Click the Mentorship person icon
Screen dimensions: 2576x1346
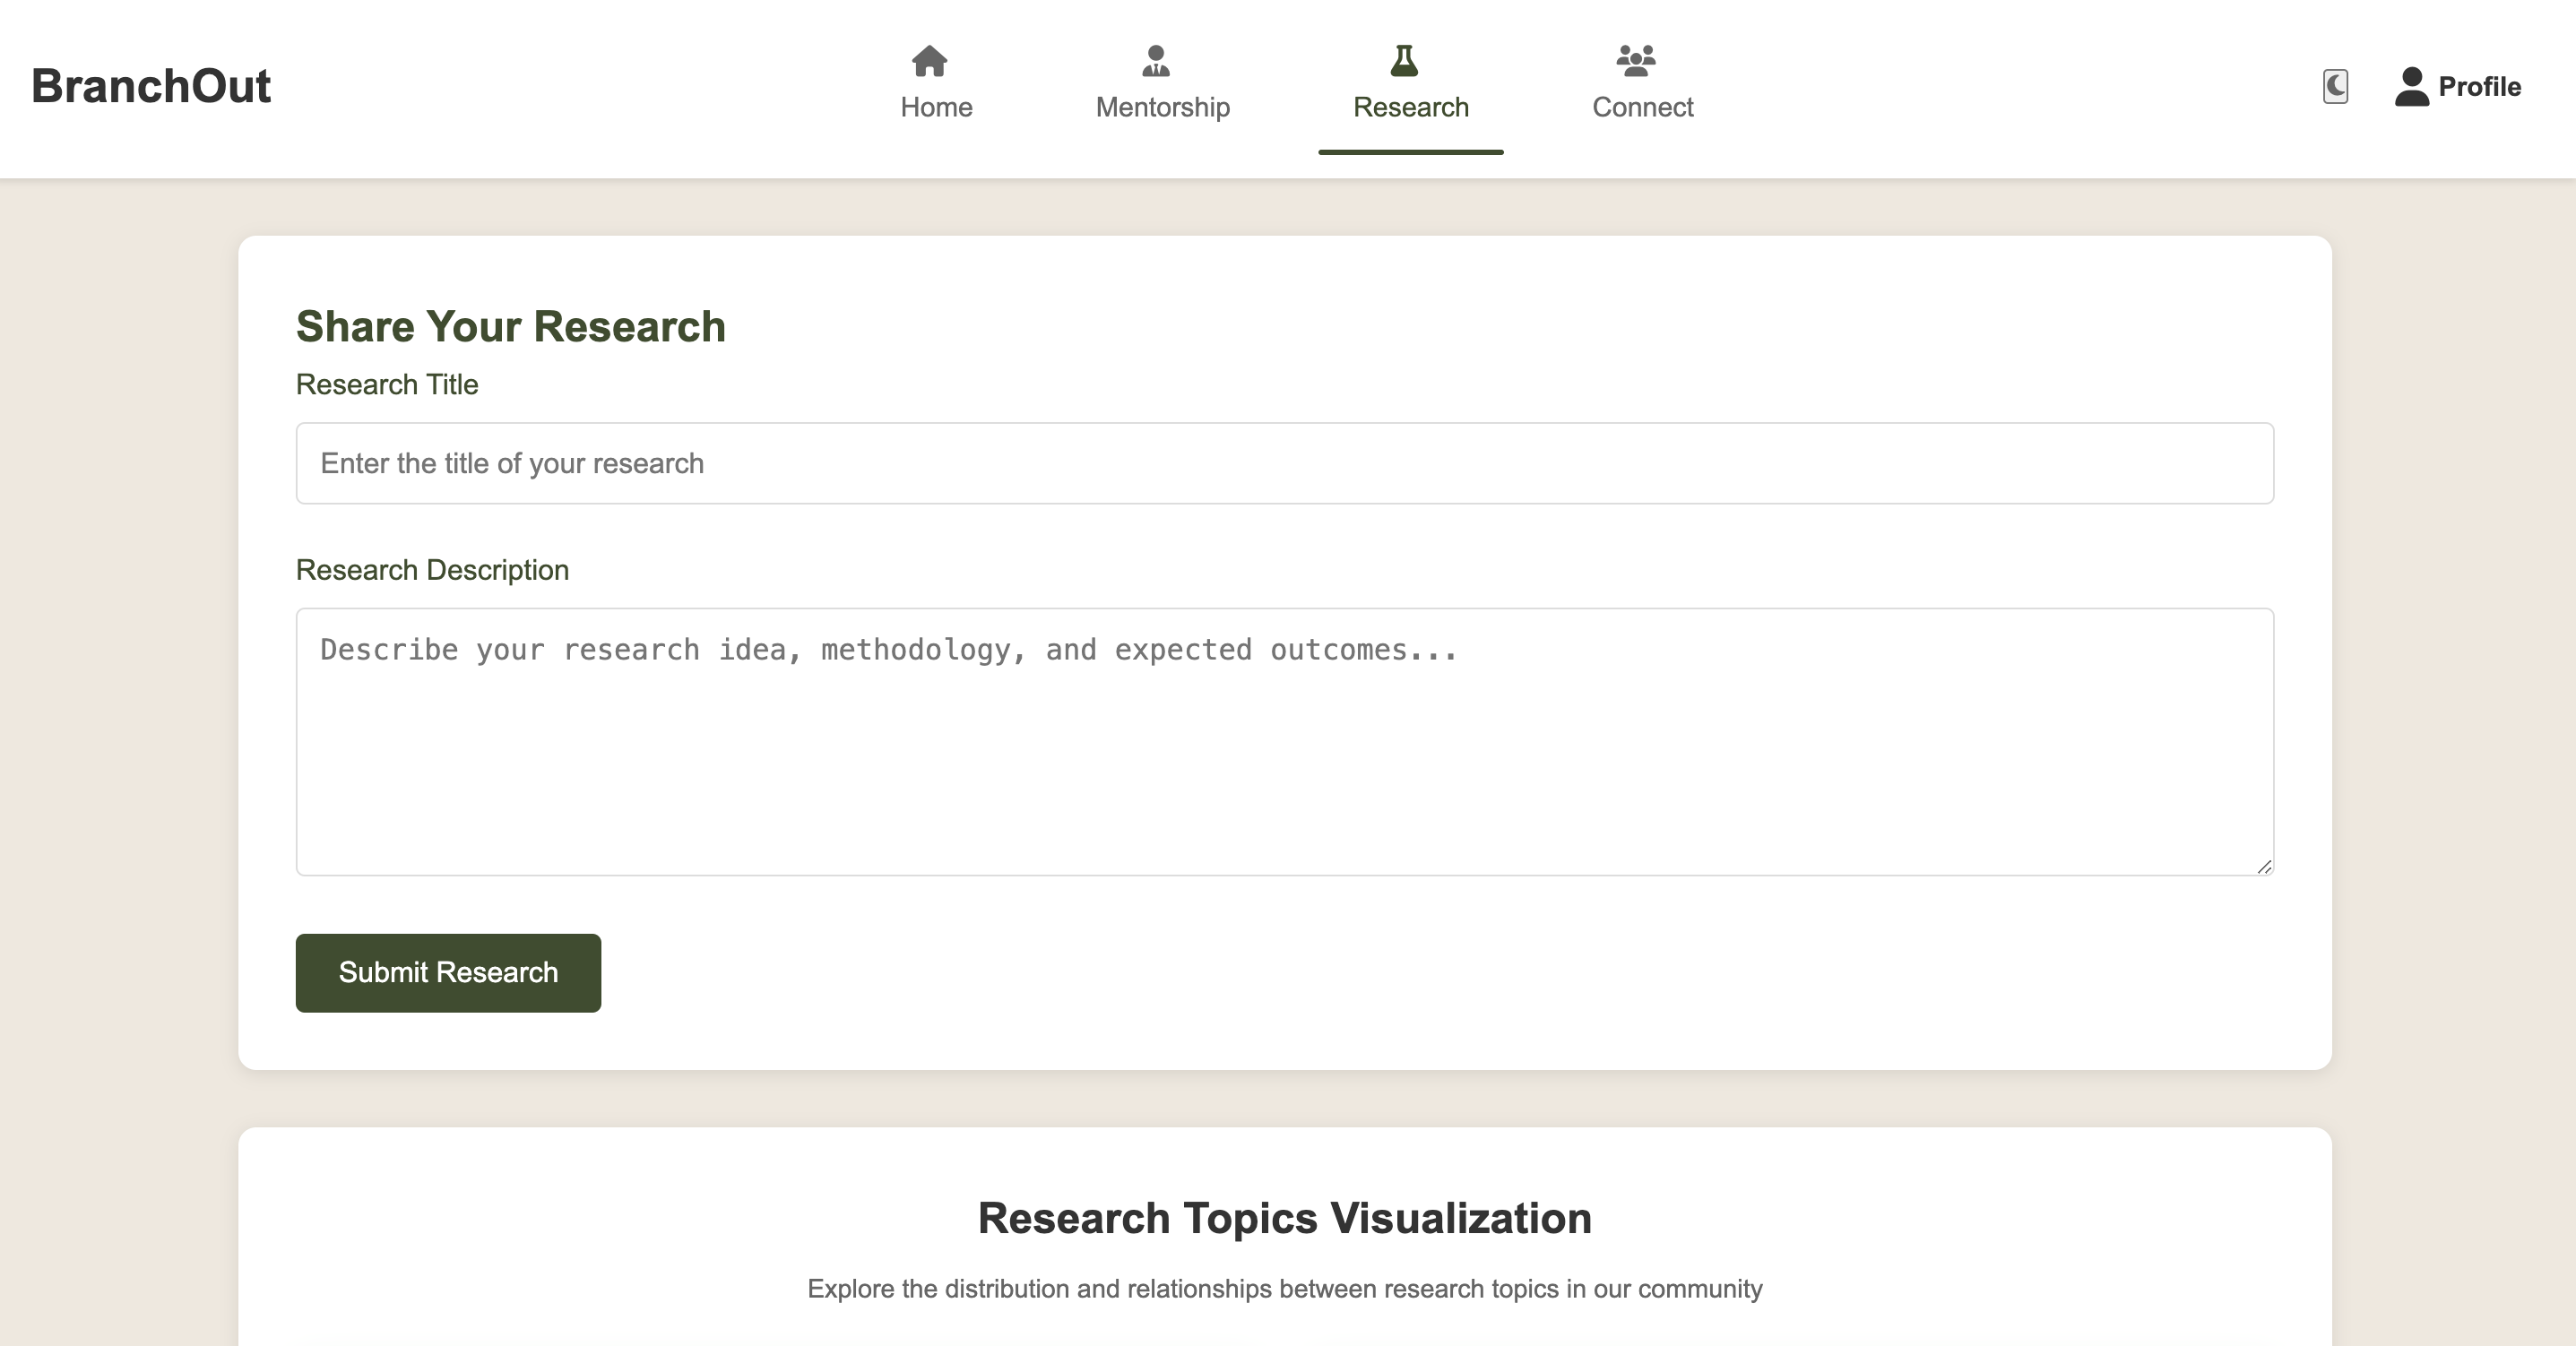[x=1155, y=61]
